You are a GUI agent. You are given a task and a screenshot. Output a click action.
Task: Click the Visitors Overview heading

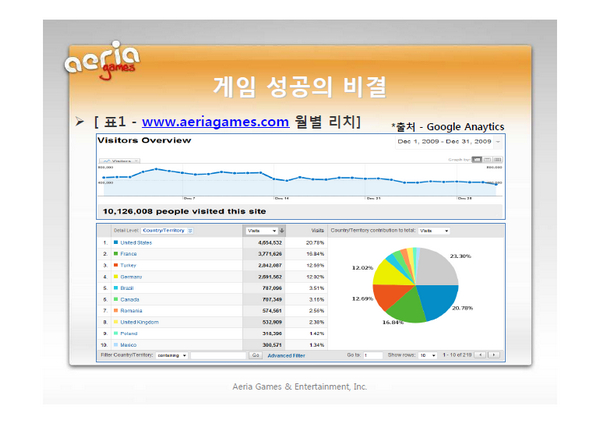tap(144, 140)
